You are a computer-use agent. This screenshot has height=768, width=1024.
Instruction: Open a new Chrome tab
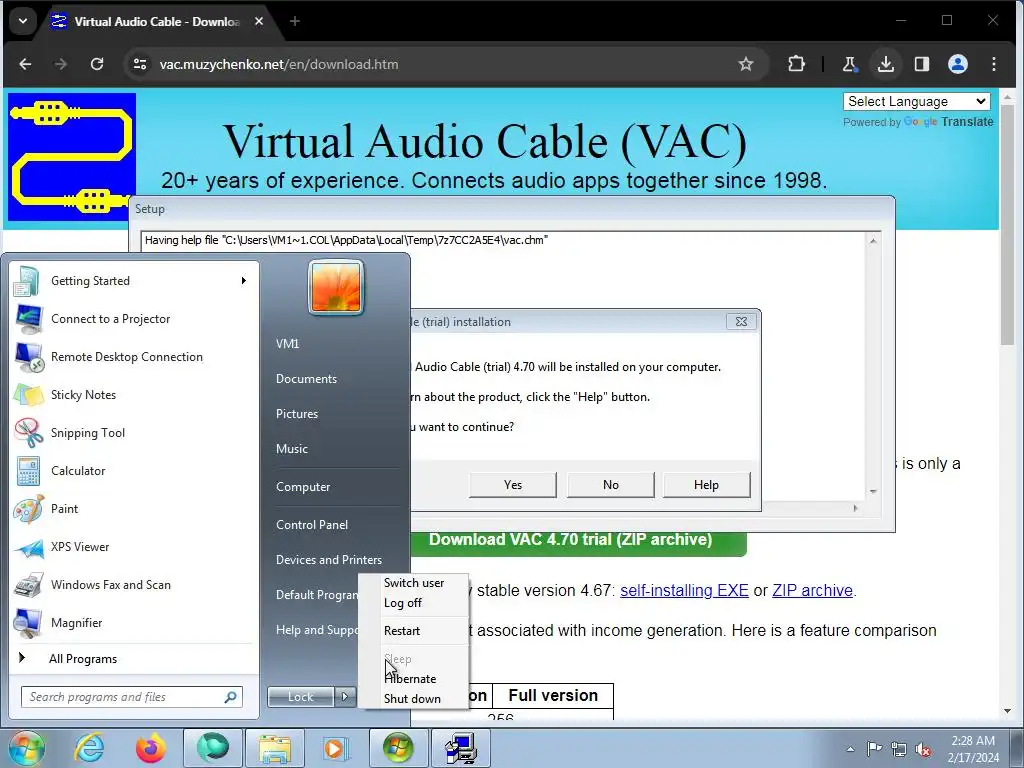(x=295, y=21)
